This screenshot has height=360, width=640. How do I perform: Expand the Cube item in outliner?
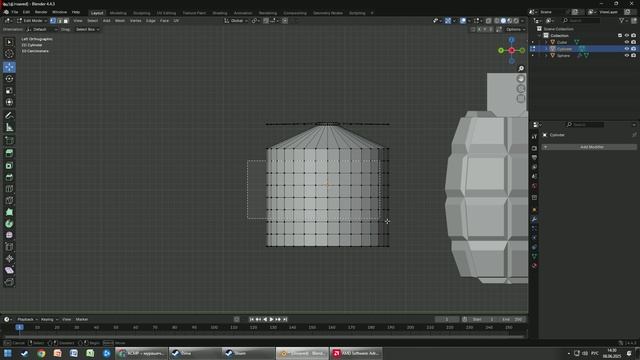click(546, 42)
